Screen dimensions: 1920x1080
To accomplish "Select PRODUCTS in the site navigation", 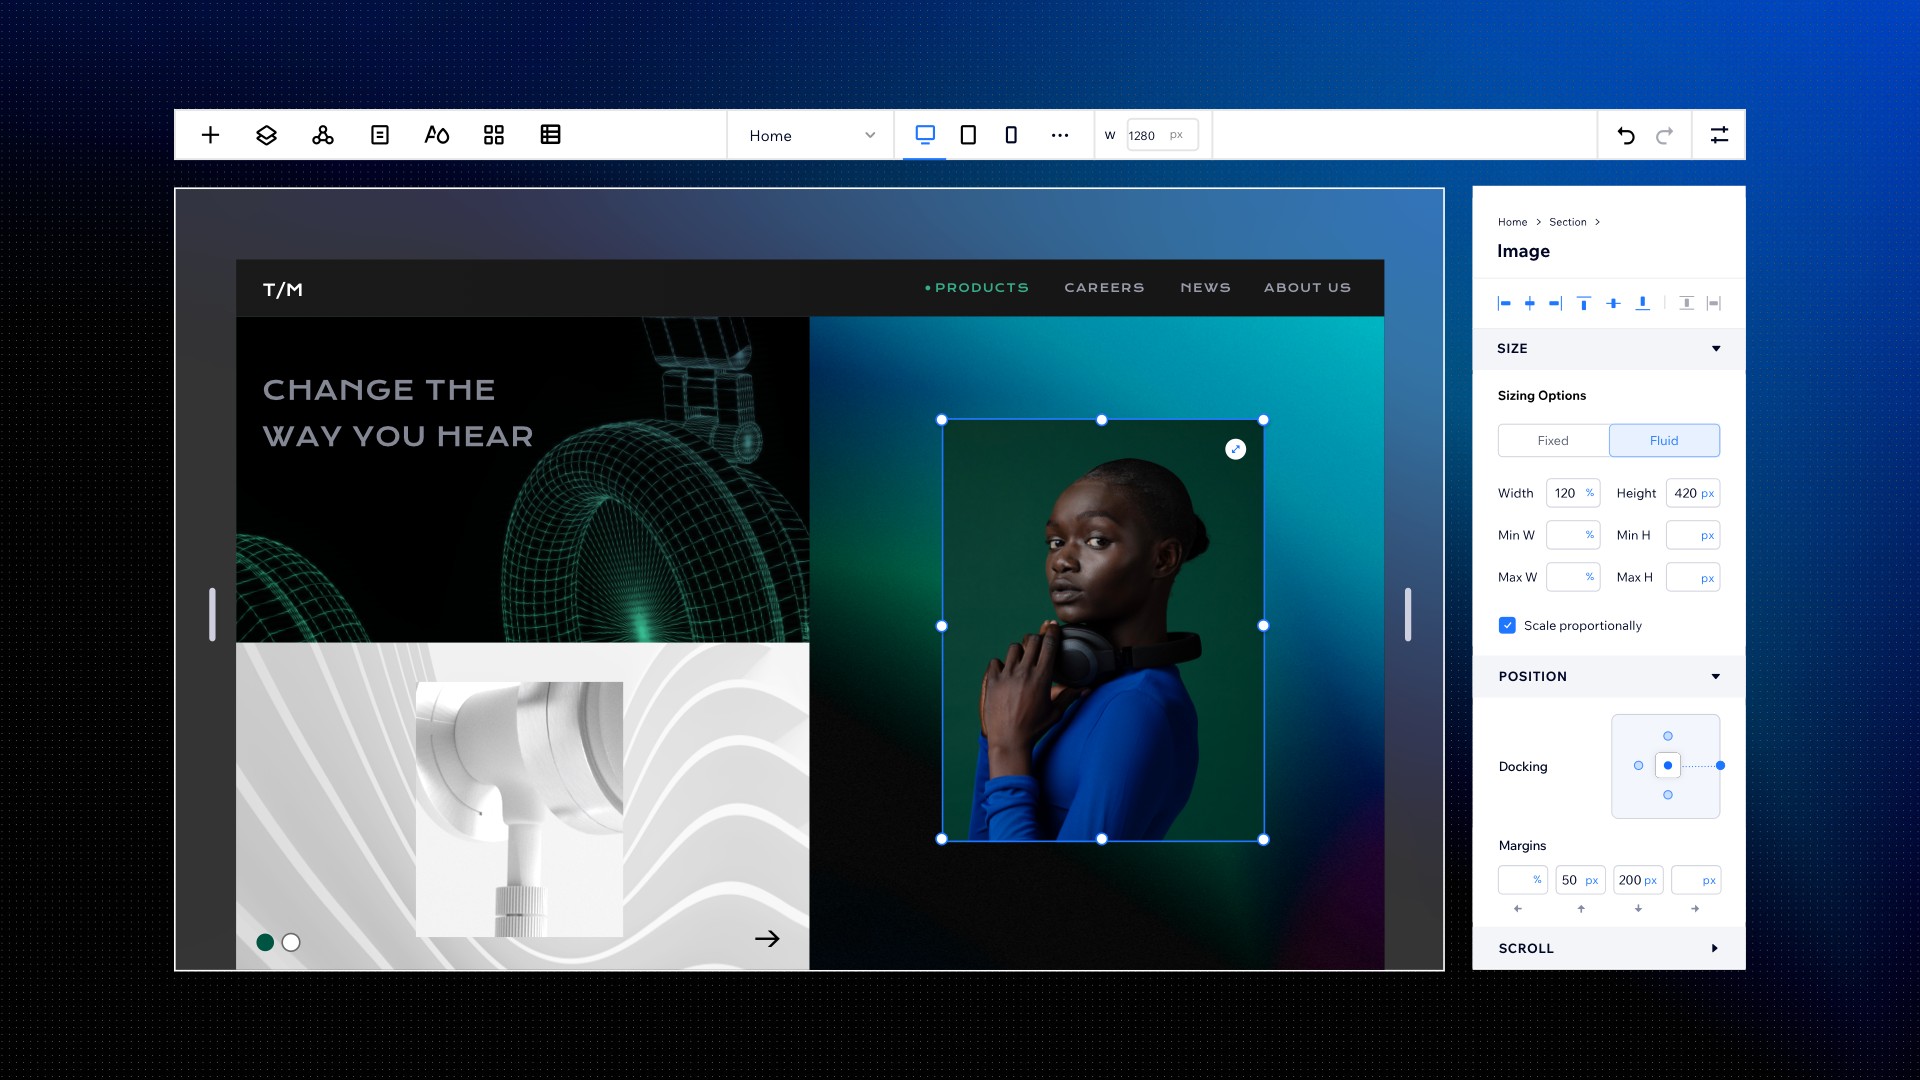I will click(x=981, y=287).
